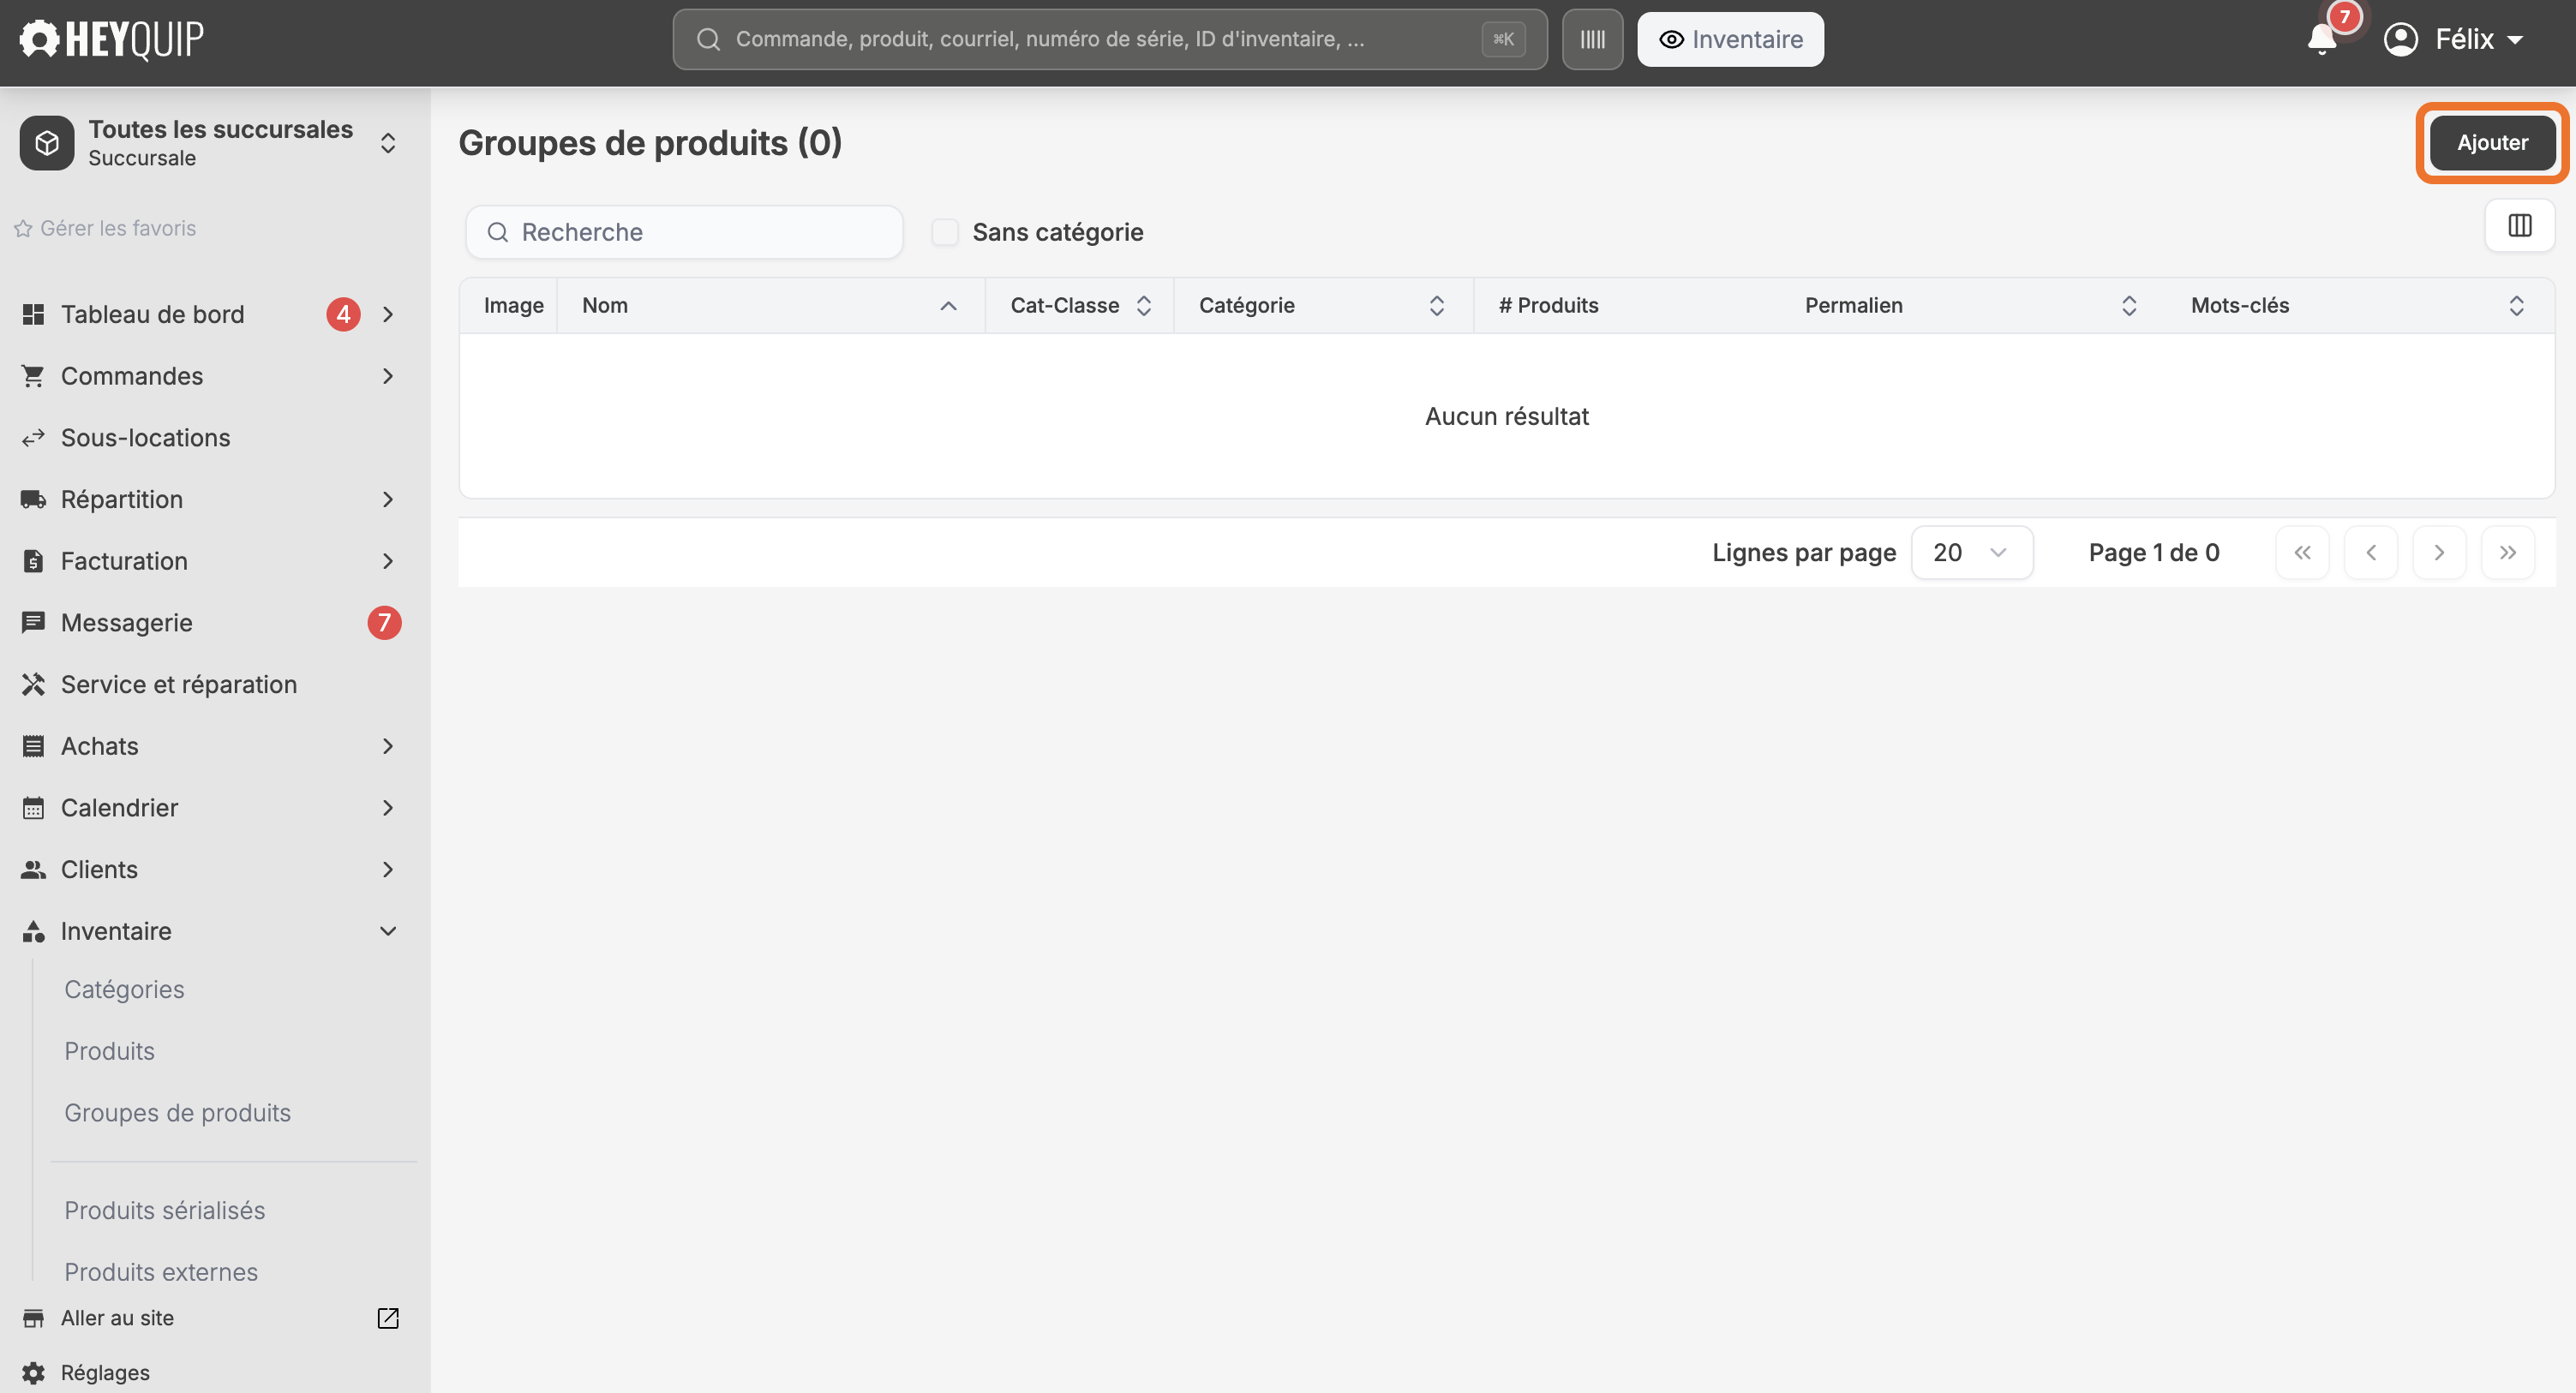Open external link icon next to Aller au site

388,1318
